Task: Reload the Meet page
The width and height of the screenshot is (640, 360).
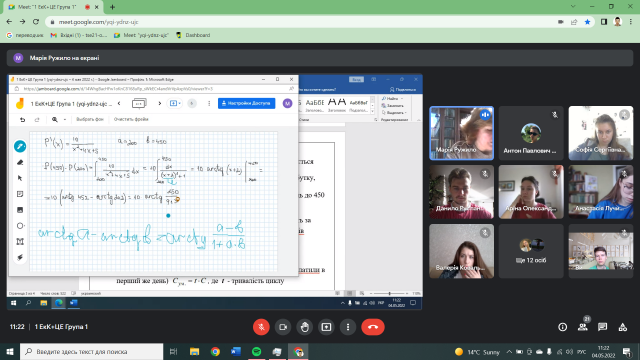Action: click(x=36, y=22)
